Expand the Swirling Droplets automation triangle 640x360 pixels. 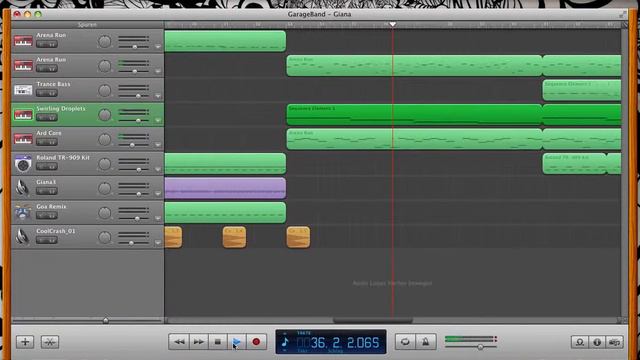[158, 120]
